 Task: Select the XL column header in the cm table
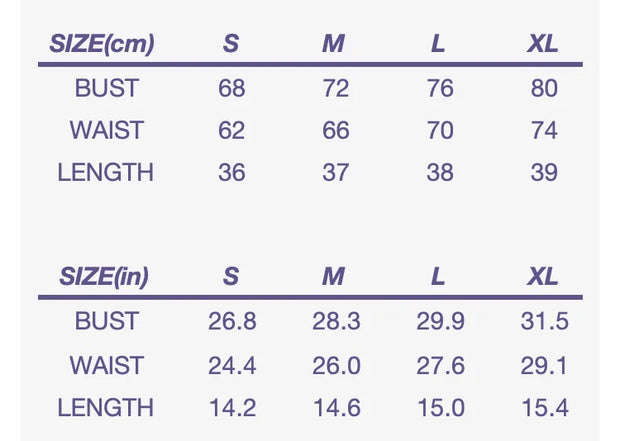(543, 44)
